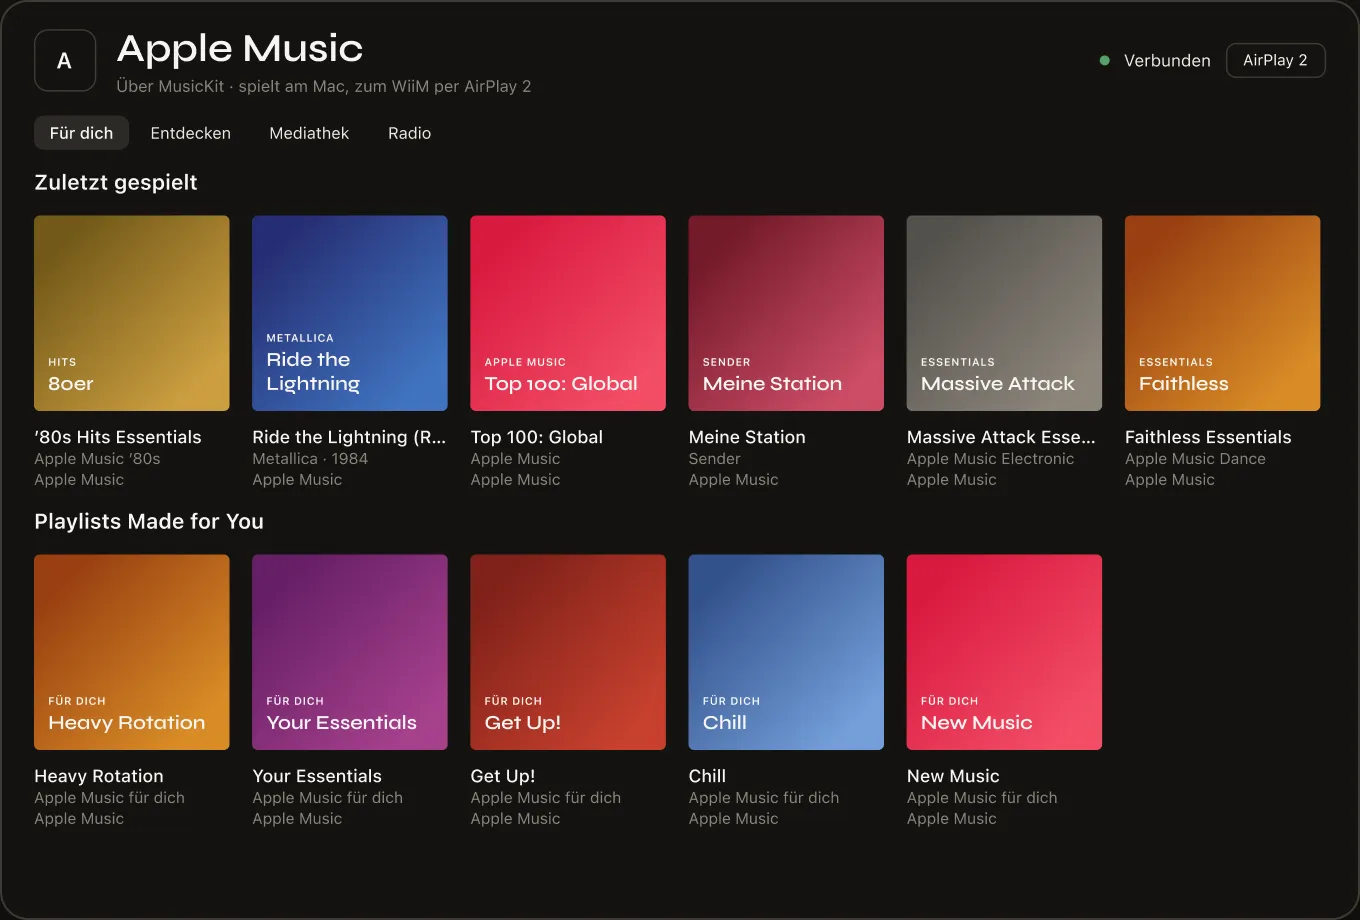Viewport: 1360px width, 920px height.
Task: Click the 'Metallica · 1984' subtitle
Action: (310, 459)
